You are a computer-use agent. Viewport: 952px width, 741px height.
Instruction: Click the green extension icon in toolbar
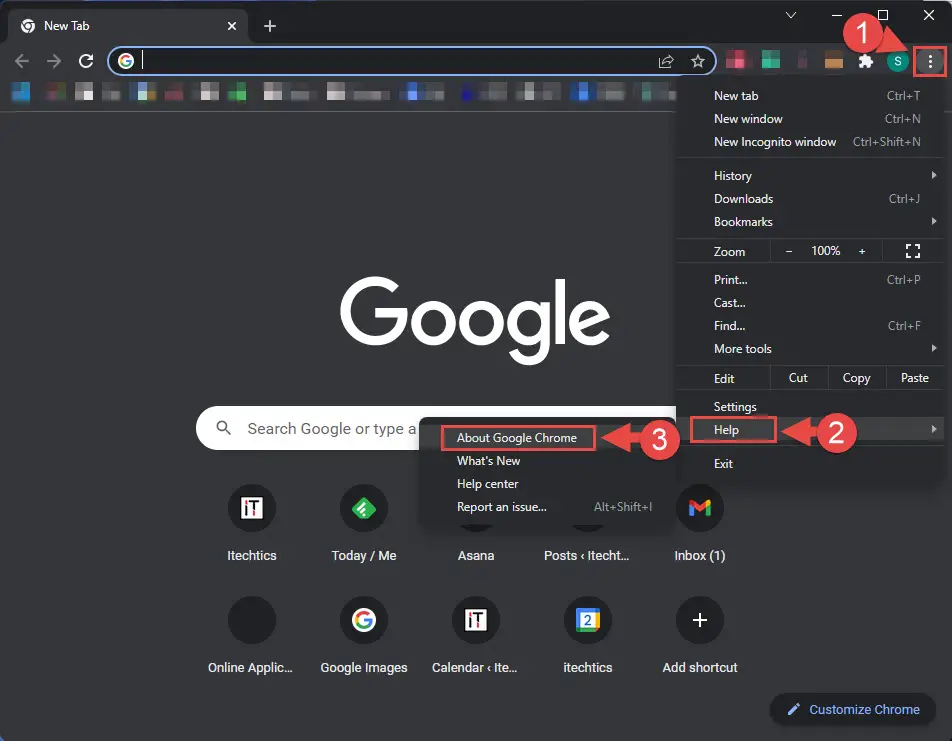770,60
